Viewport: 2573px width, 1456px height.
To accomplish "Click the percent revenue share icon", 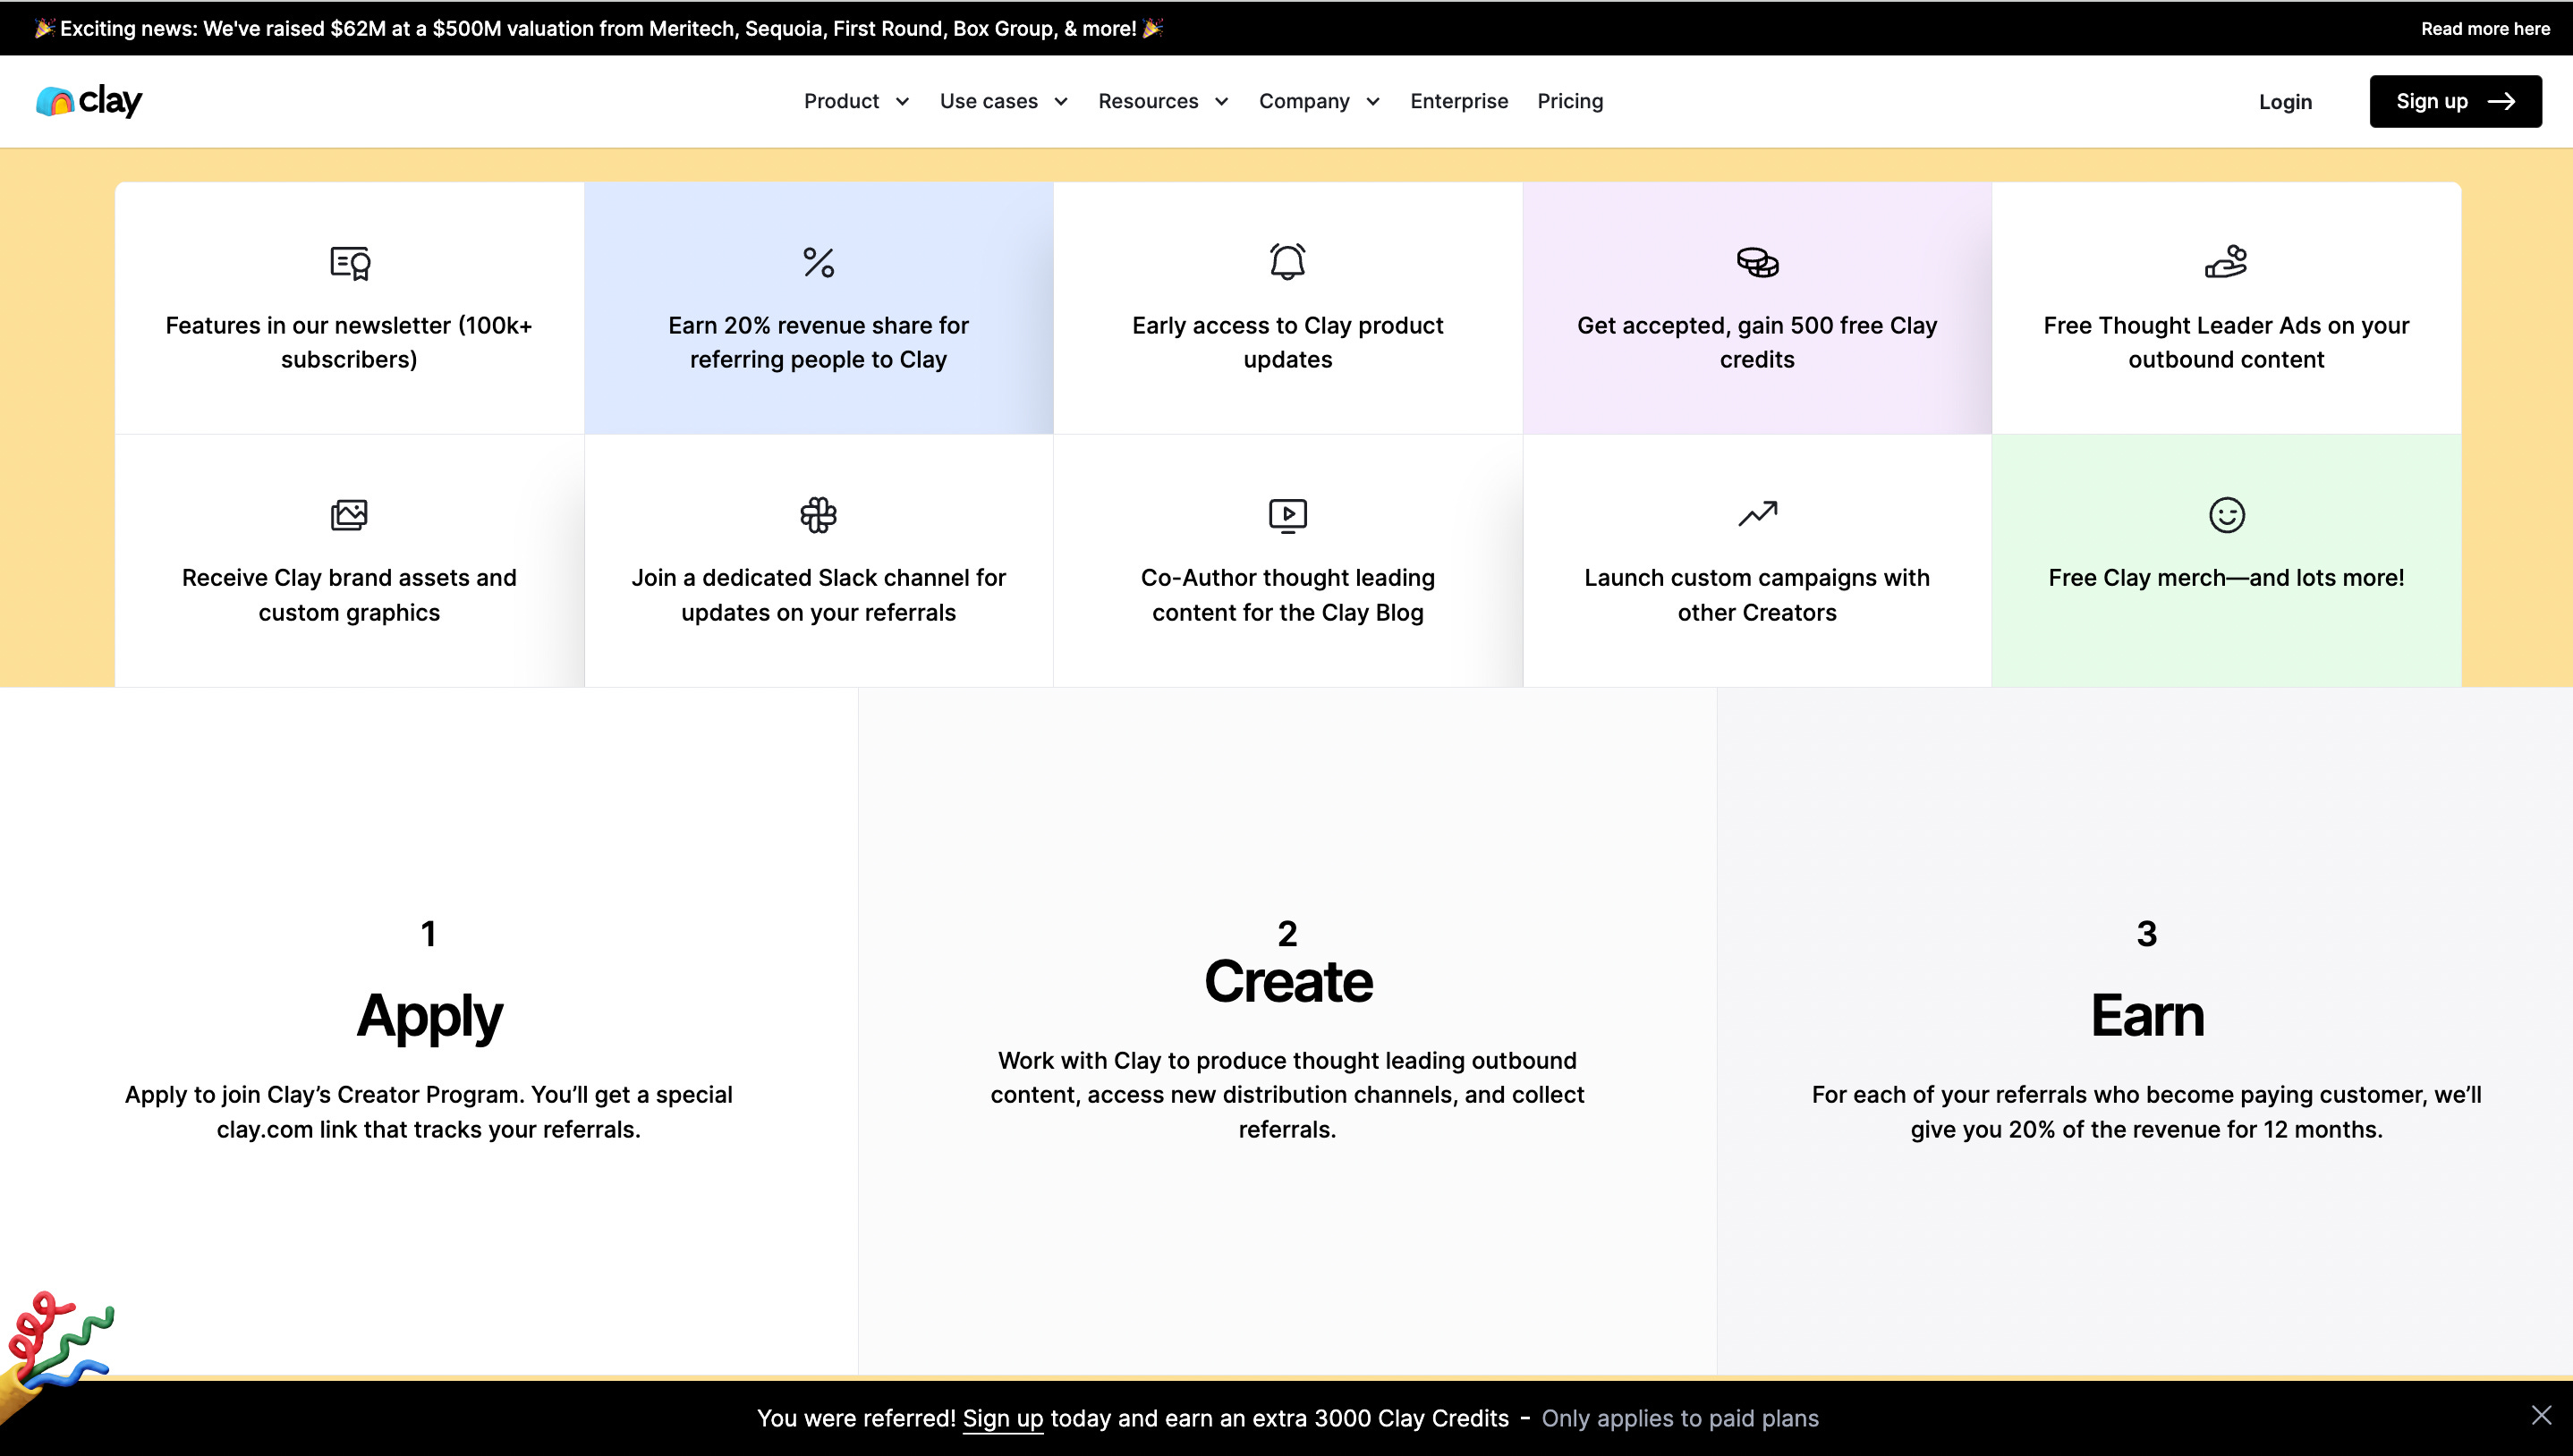I will pos(819,263).
